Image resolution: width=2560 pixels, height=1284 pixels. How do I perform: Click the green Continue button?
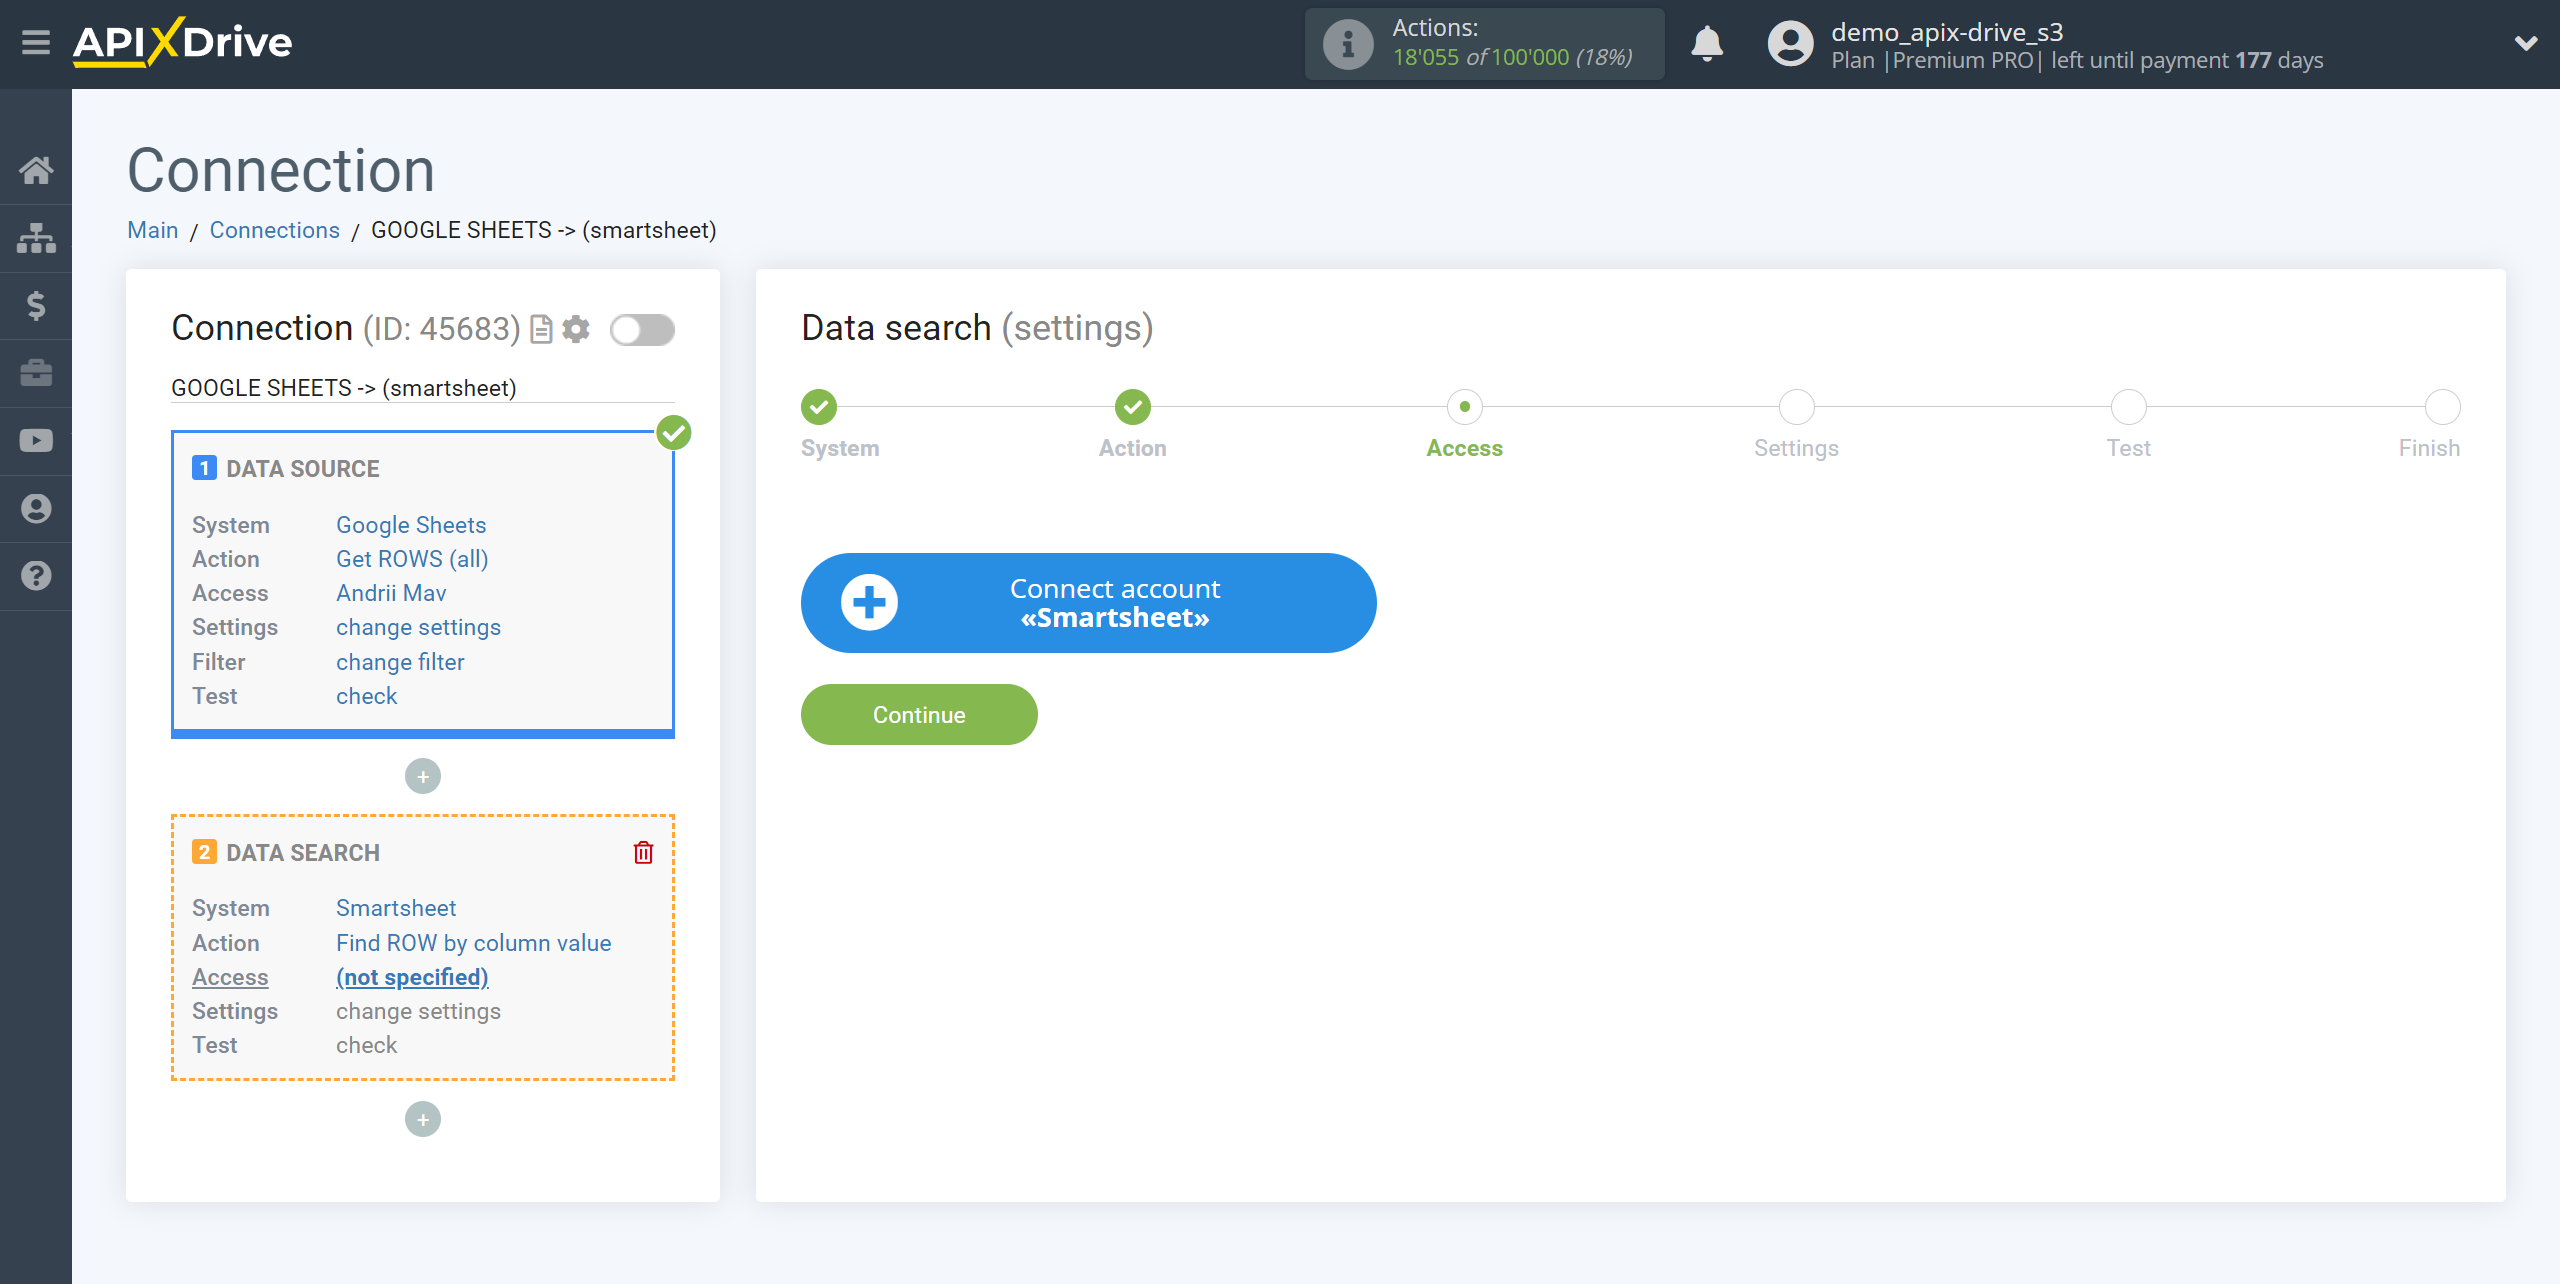pyautogui.click(x=918, y=714)
